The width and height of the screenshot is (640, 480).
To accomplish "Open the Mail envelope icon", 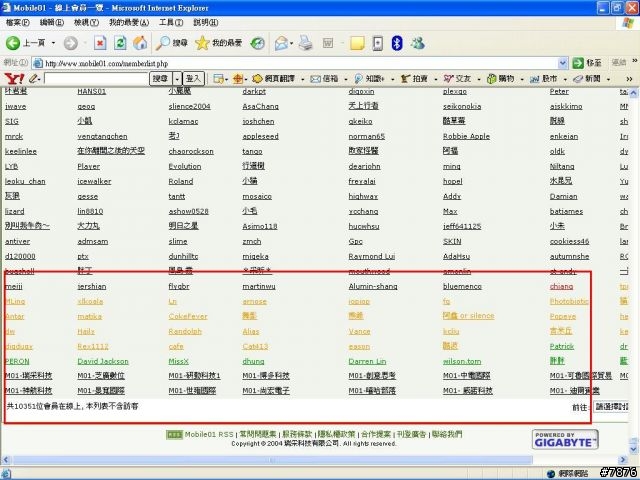I will (x=281, y=43).
